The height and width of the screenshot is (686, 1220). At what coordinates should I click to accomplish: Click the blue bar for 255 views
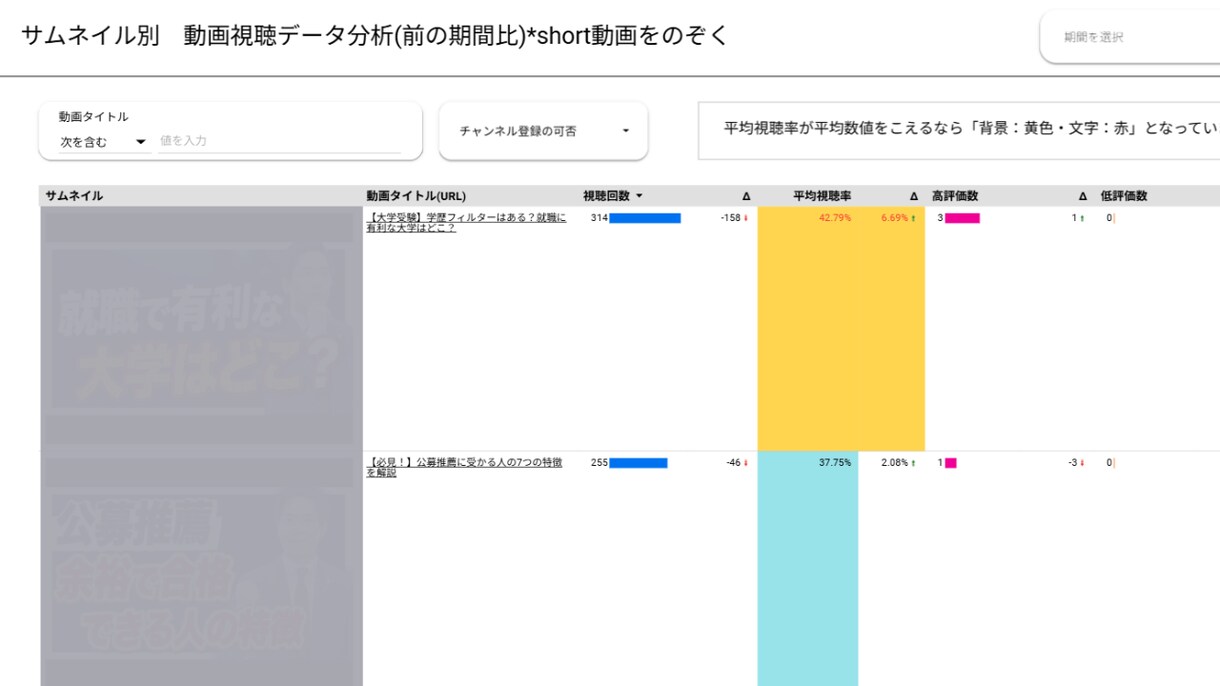point(638,463)
